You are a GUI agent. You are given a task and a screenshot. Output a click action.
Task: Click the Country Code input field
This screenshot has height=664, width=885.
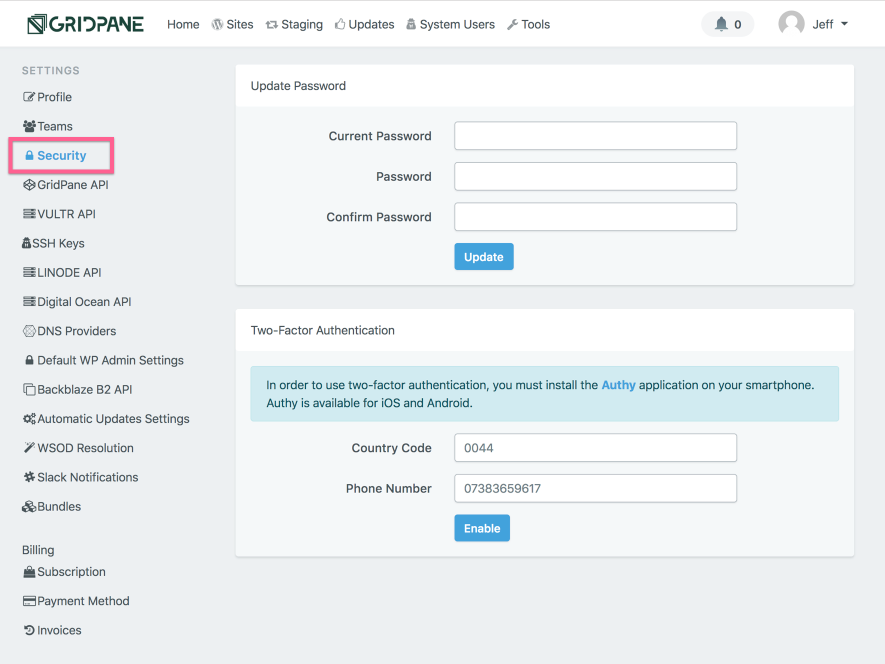(x=595, y=448)
